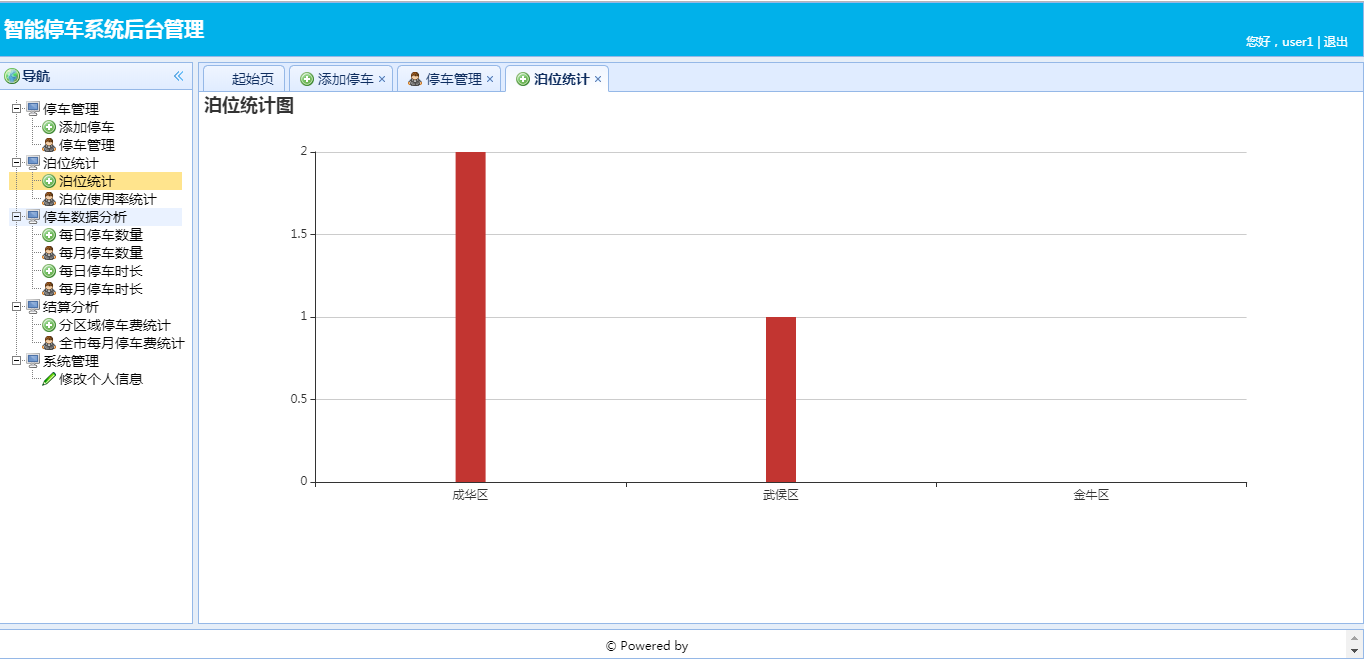Collapse the 停车管理 tree node
Viewport: 1364px width, 659px height.
pyautogui.click(x=16, y=108)
